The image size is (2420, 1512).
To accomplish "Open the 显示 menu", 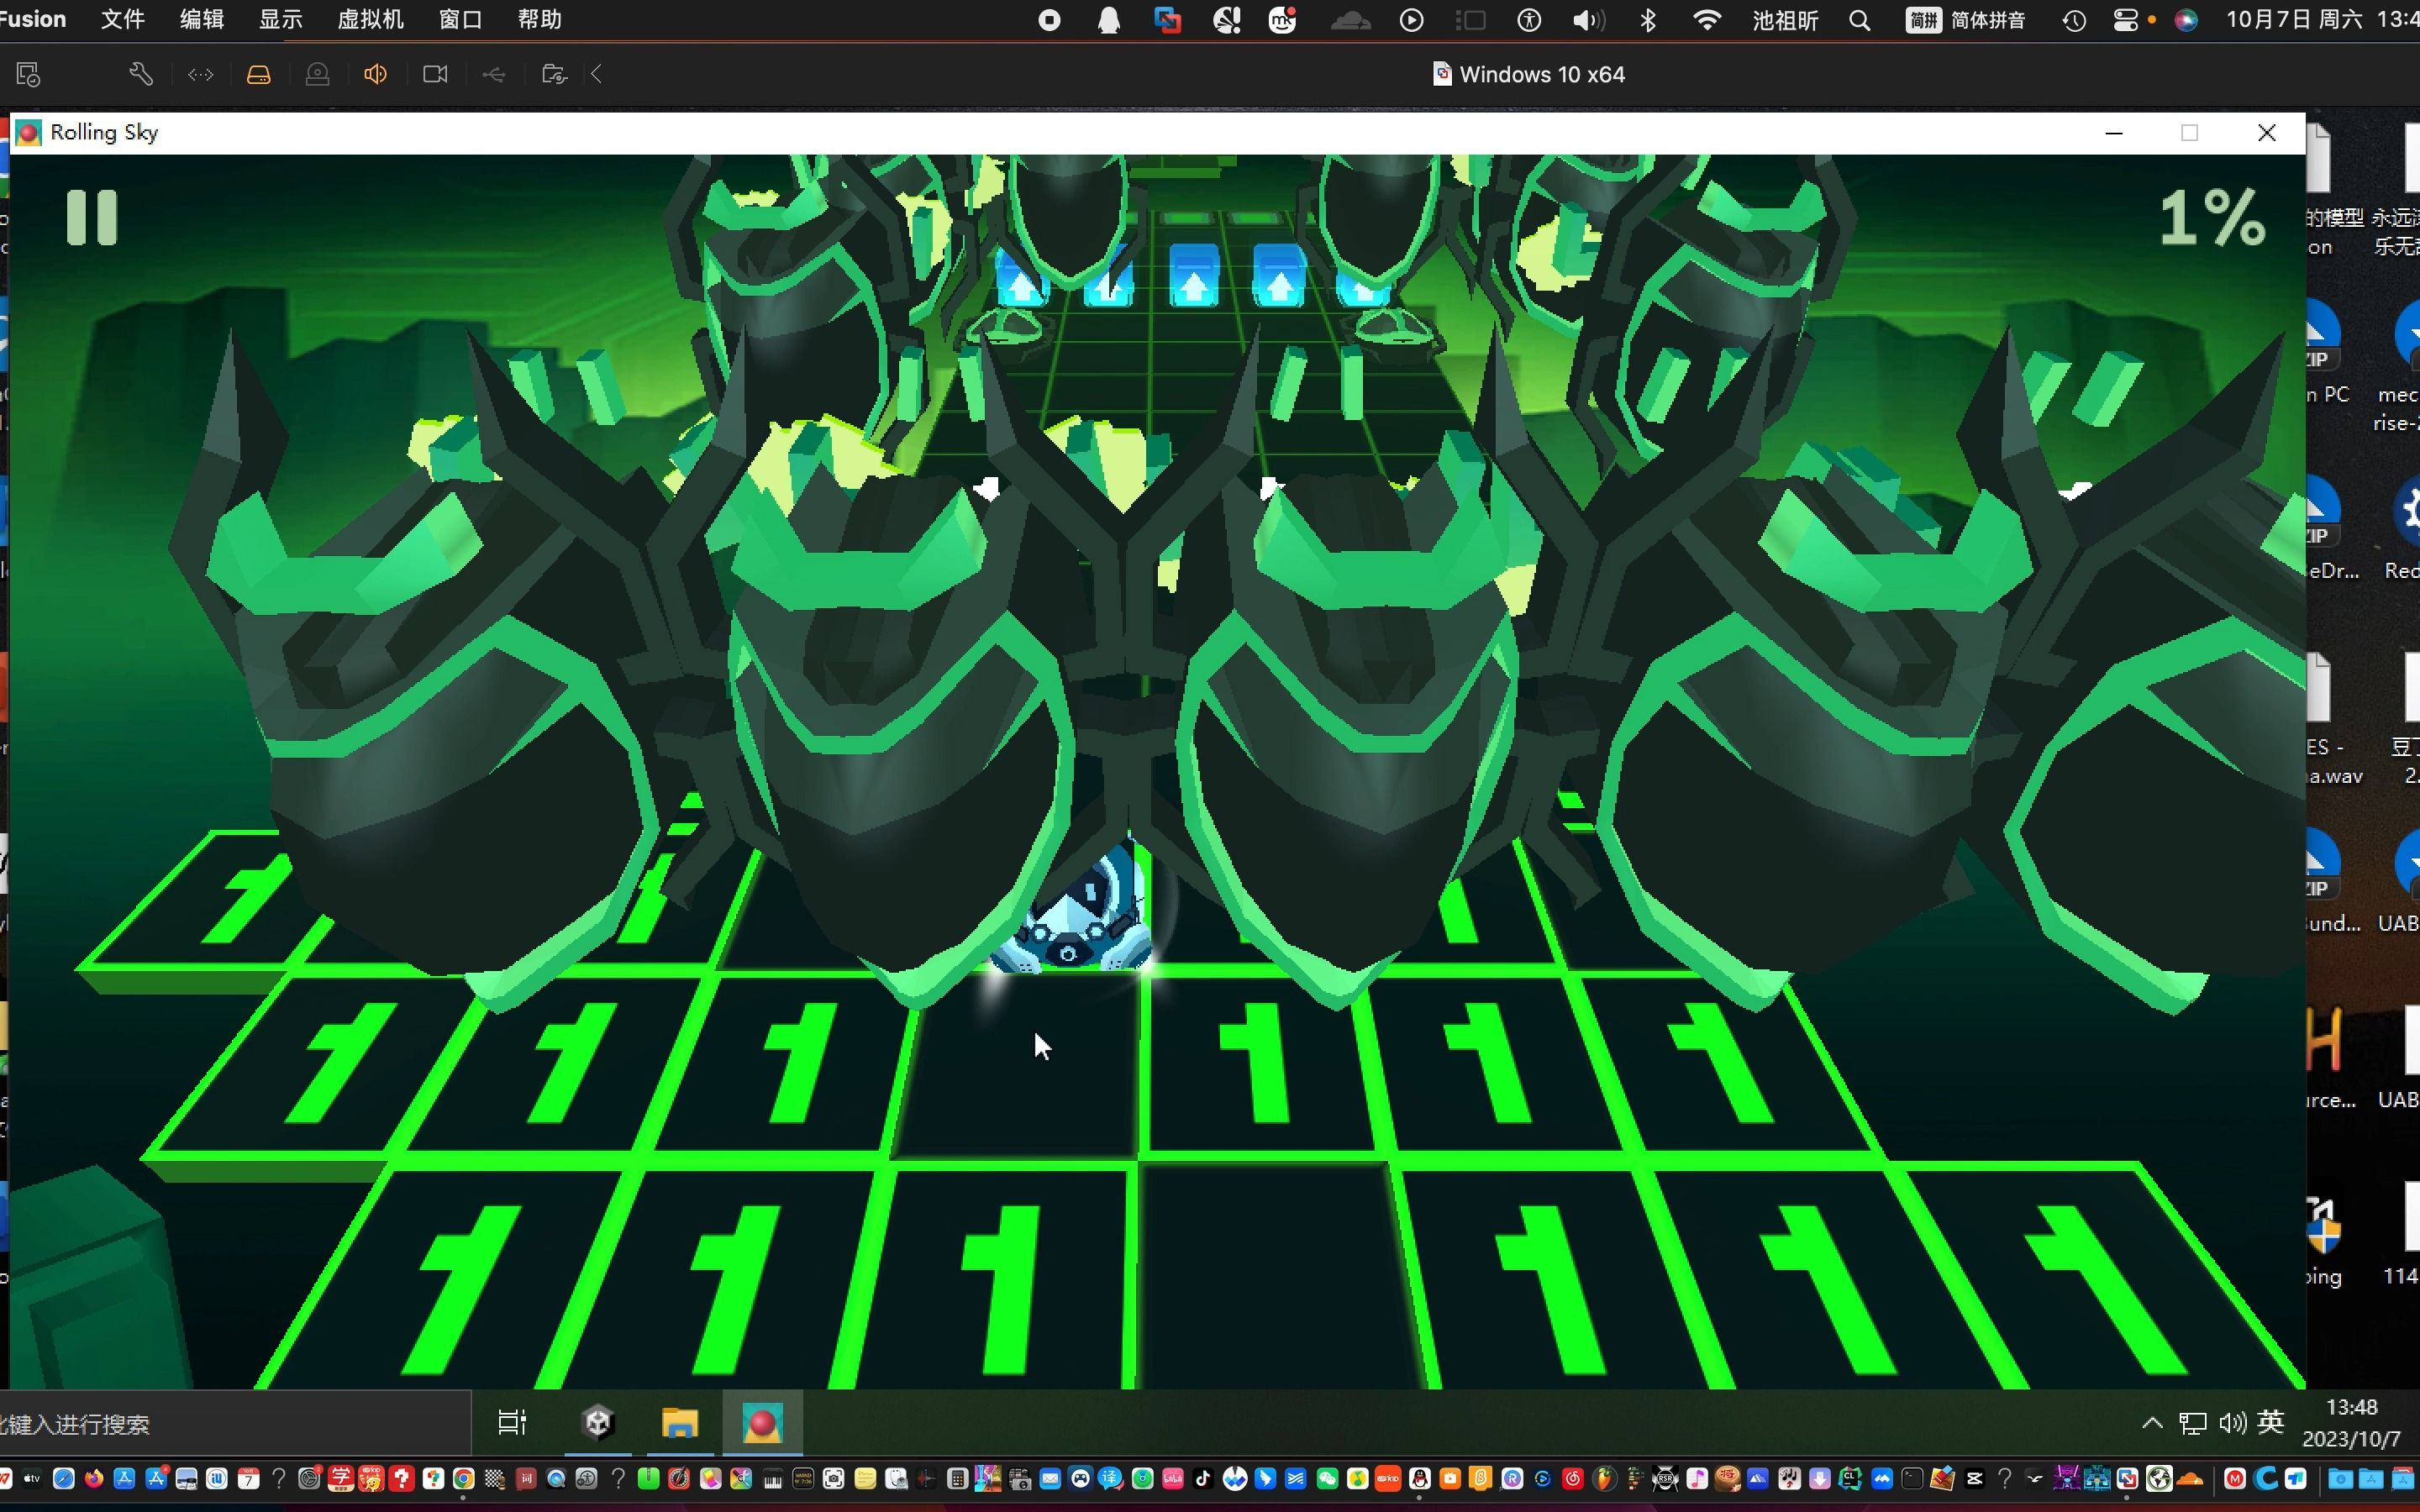I will 280,19.
